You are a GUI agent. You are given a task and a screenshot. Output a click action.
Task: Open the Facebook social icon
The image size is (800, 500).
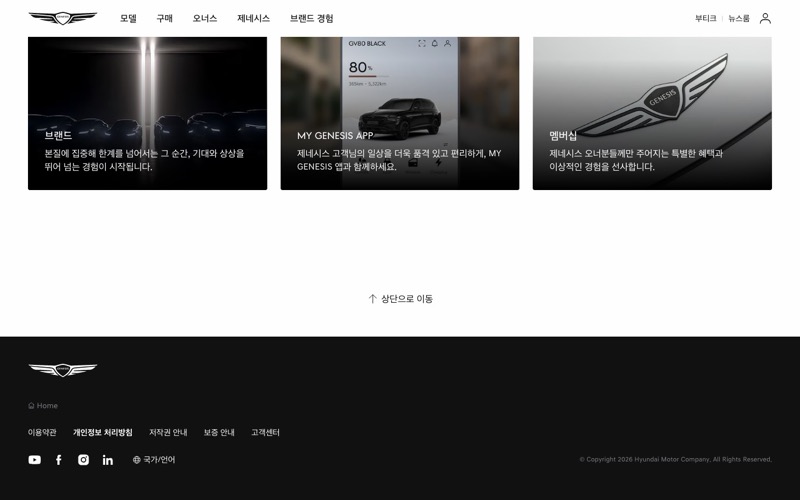(x=59, y=460)
